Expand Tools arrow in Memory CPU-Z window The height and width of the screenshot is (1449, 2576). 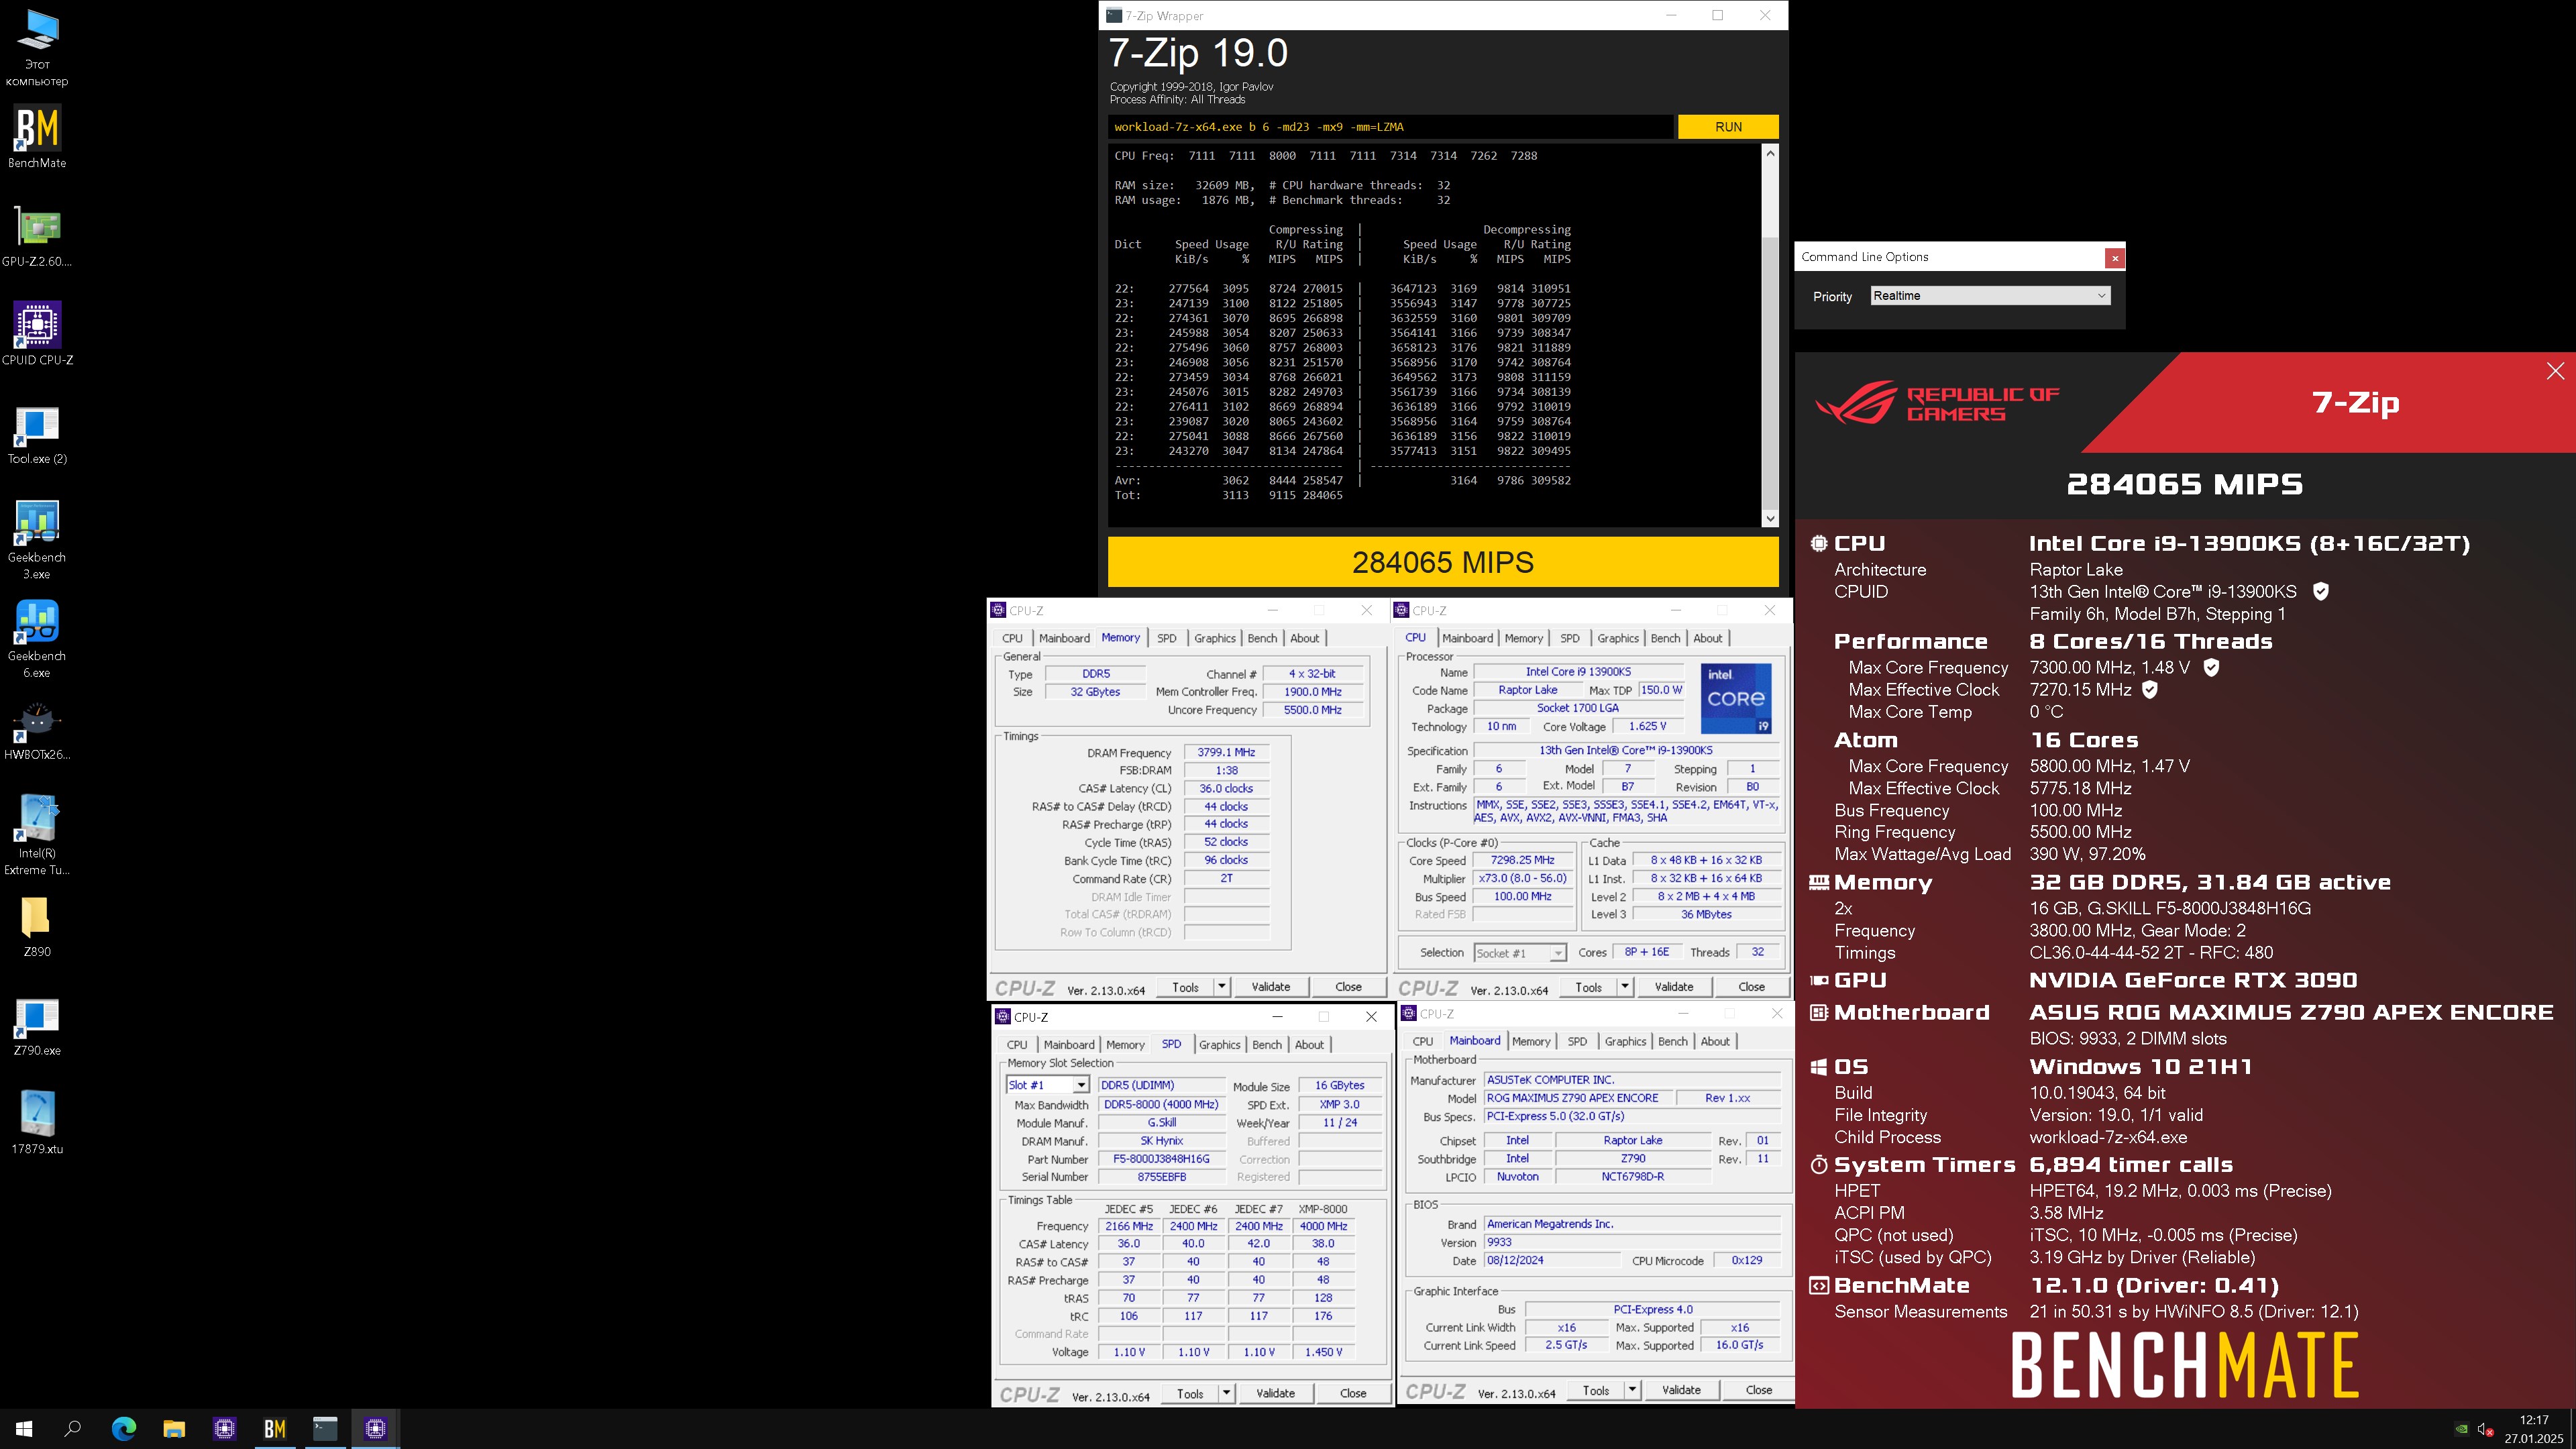[1221, 987]
